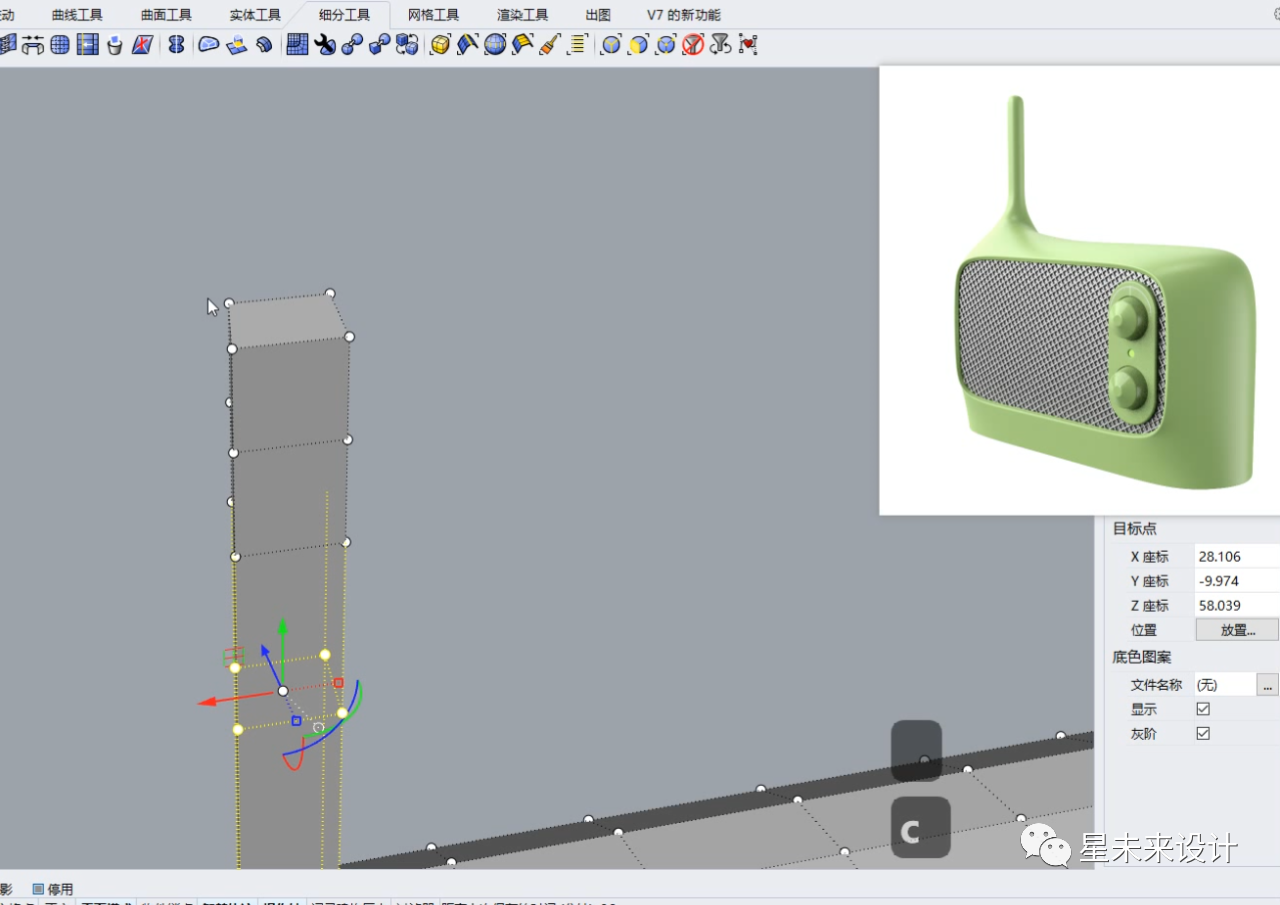Switch to the 曲面工具 tab
The width and height of the screenshot is (1280, 905).
[x=166, y=15]
